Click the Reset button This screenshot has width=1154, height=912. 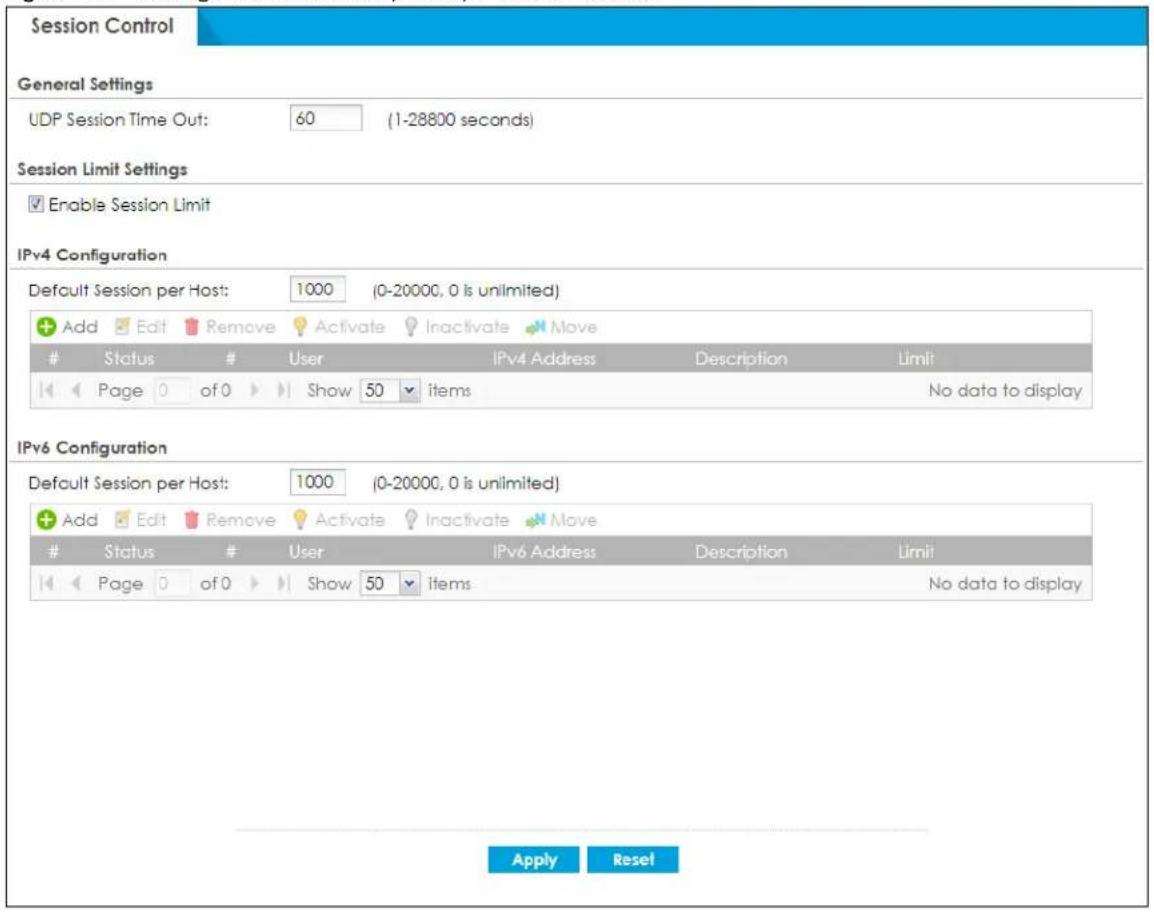[x=633, y=859]
